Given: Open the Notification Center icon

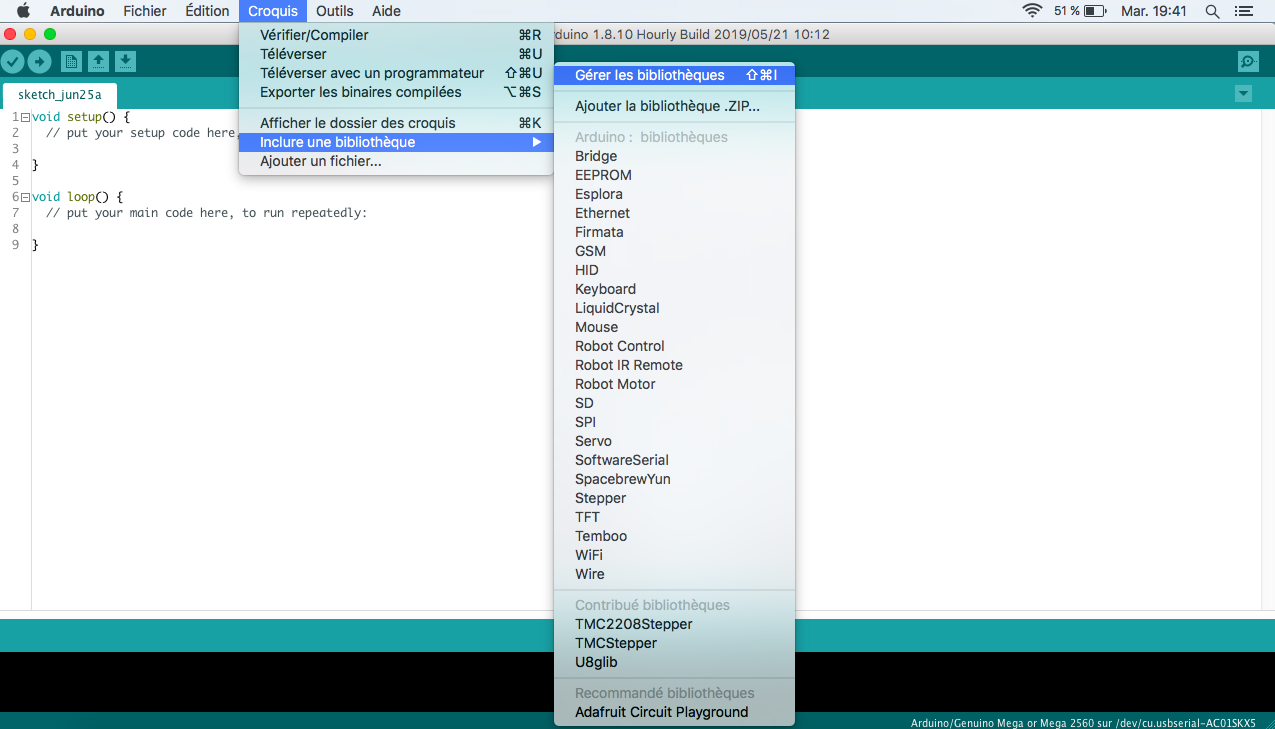Looking at the screenshot, I should [x=1244, y=11].
